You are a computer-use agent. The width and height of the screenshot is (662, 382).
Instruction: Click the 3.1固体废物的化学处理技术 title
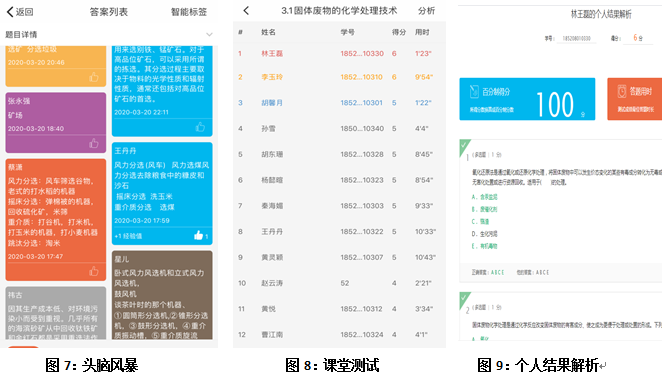[x=339, y=11]
